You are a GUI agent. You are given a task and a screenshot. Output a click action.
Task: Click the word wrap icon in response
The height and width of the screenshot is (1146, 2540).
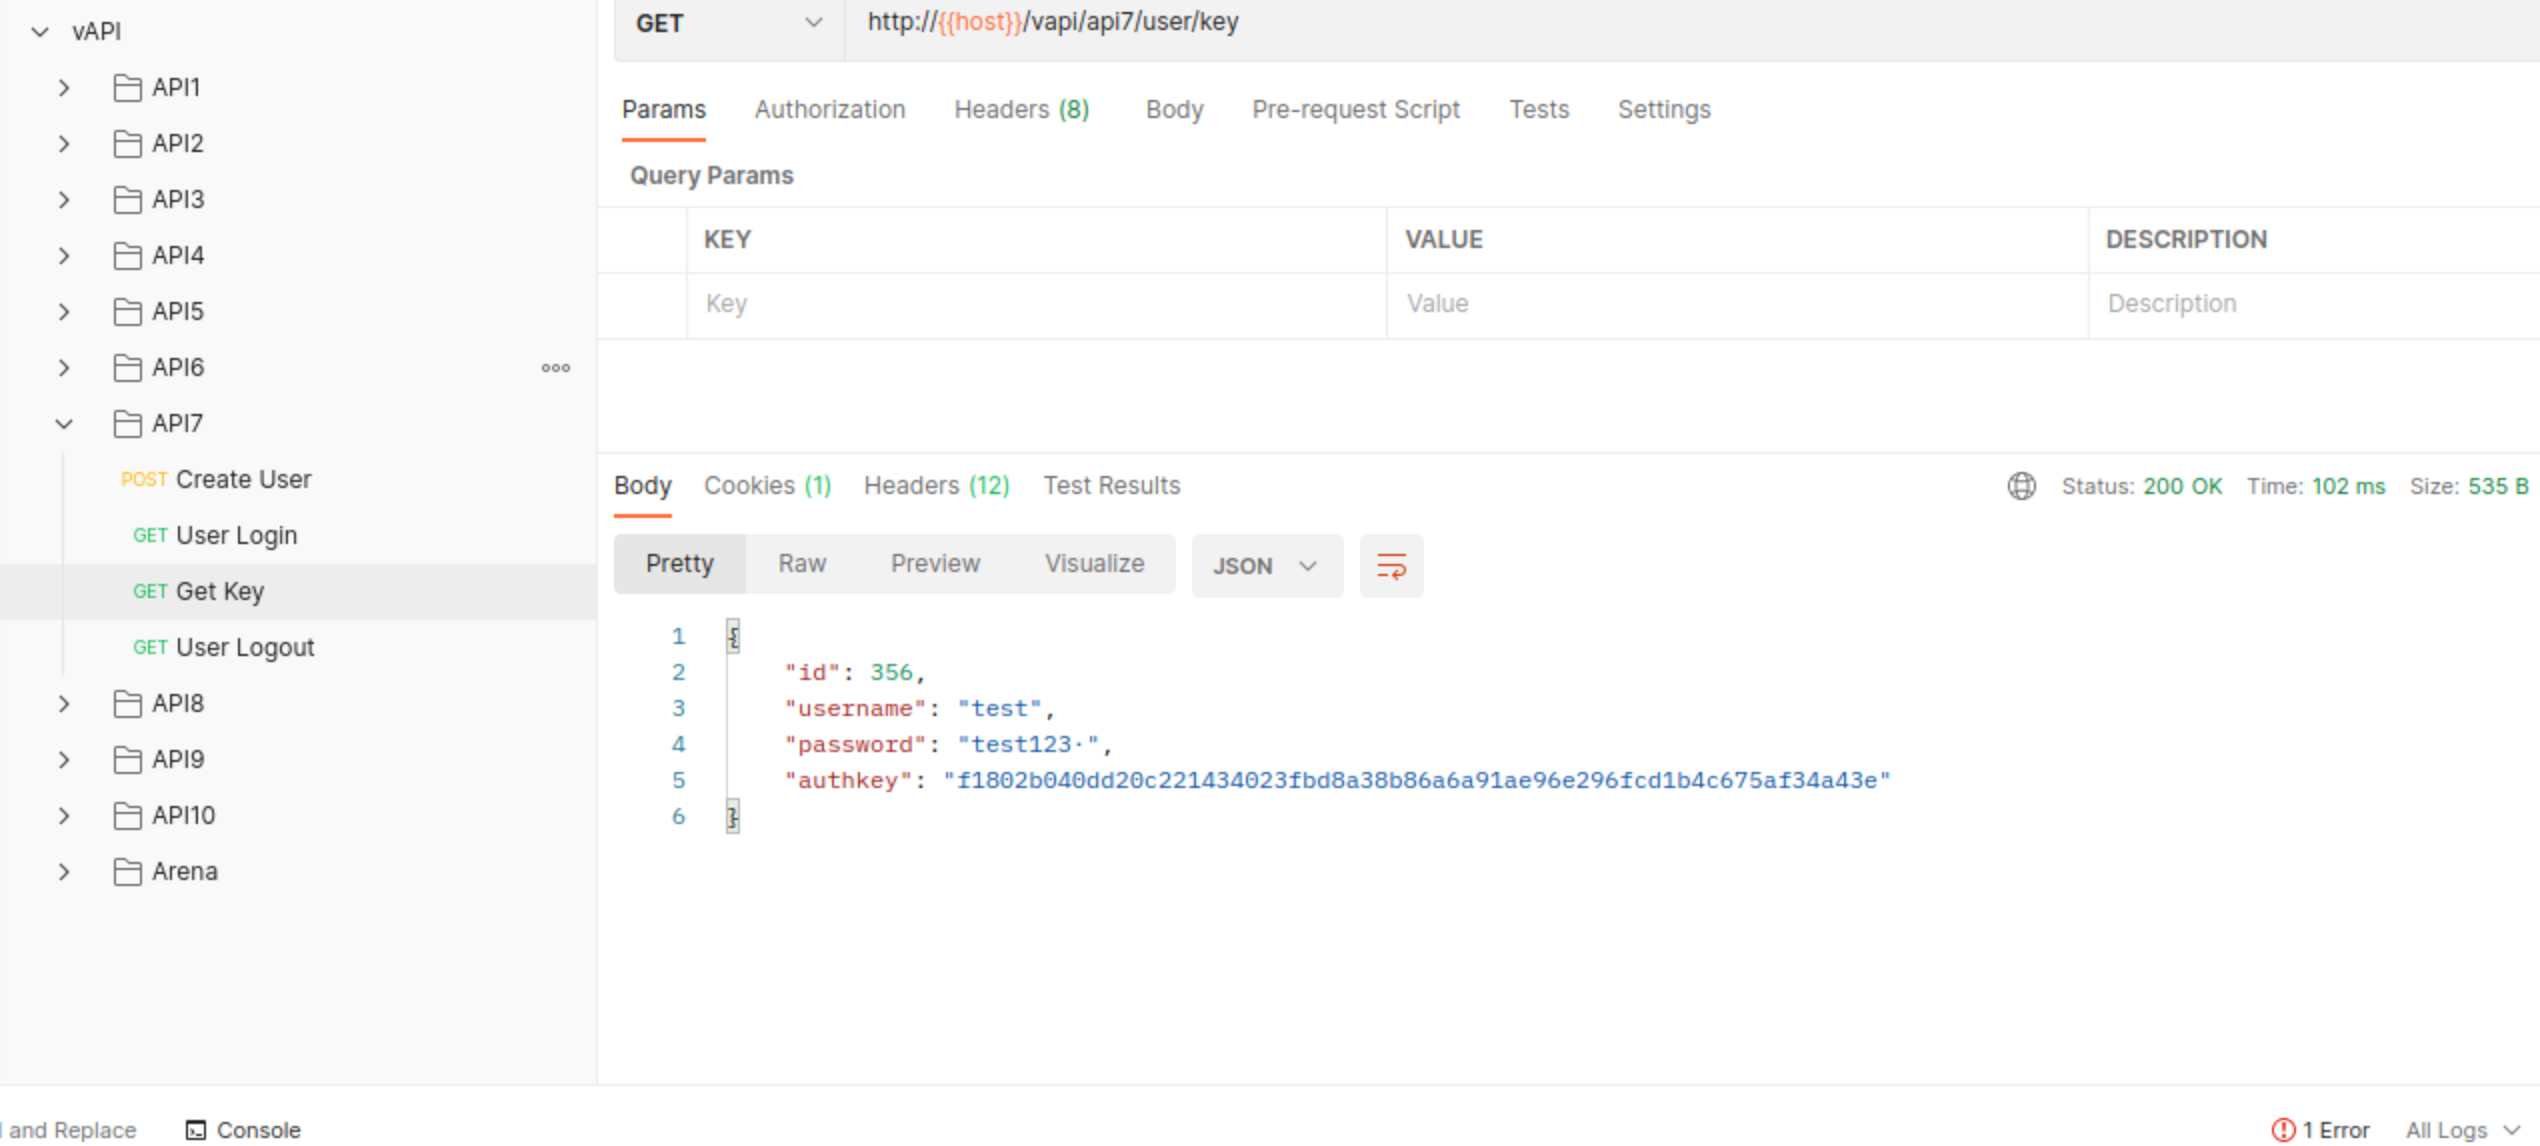1391,566
